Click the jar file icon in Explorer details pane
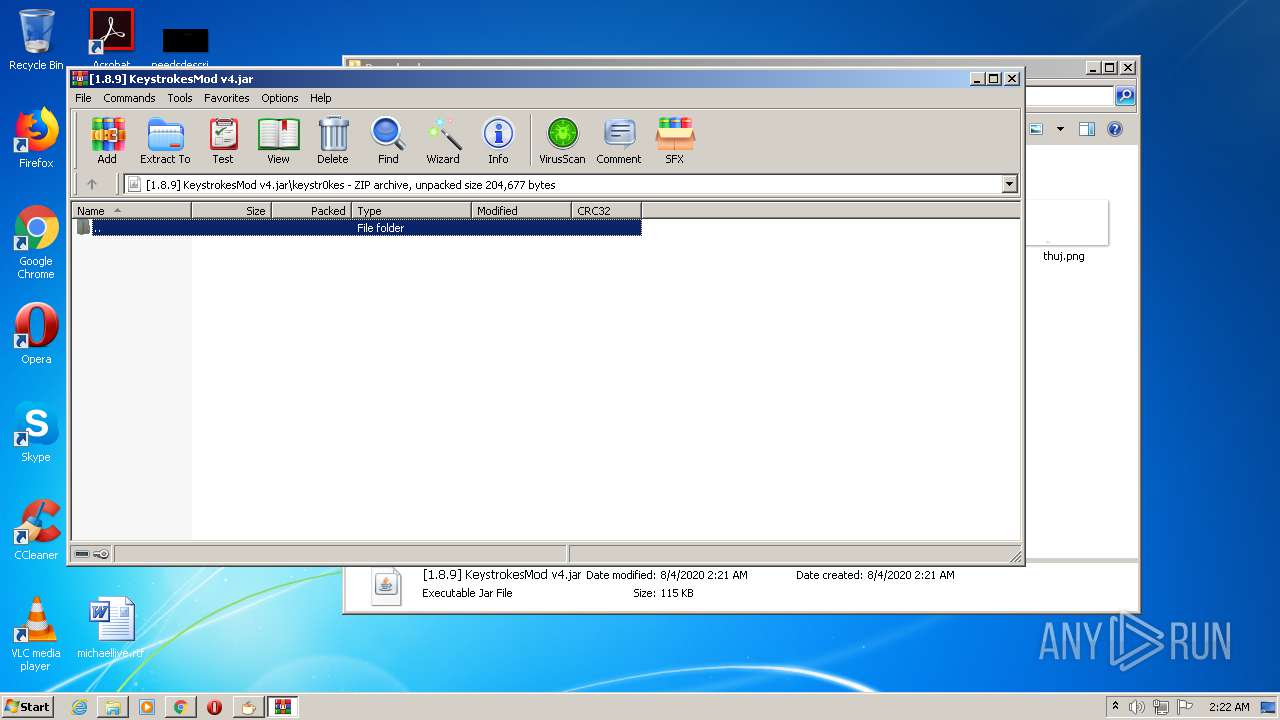This screenshot has width=1280, height=720. [x=386, y=585]
